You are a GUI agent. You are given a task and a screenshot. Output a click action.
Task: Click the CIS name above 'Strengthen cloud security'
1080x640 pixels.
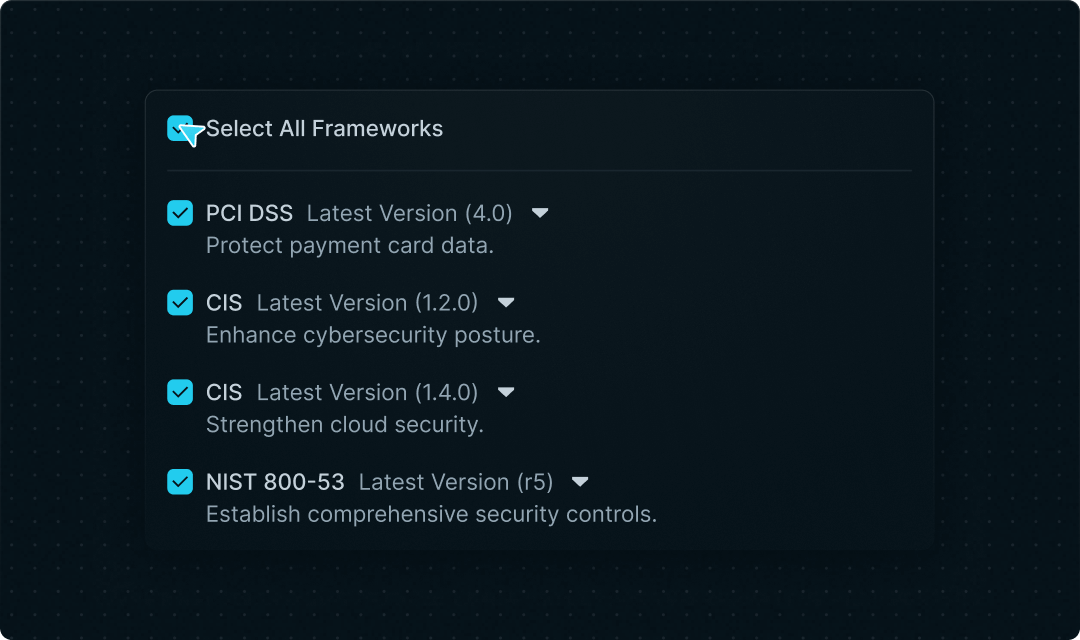click(x=224, y=392)
